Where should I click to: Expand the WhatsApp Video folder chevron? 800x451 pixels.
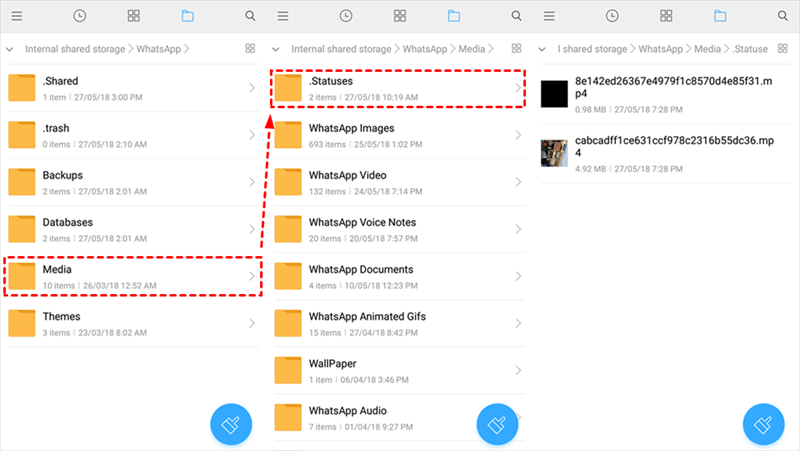[x=517, y=182]
